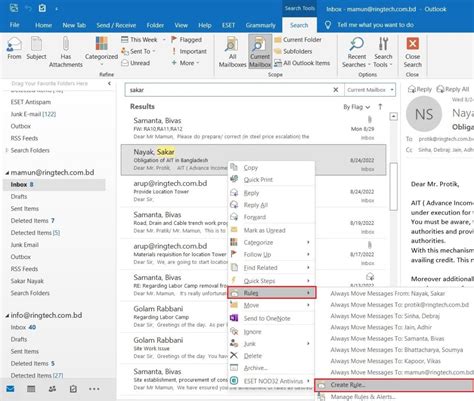Open the Quick Steps submenu

point(271,281)
